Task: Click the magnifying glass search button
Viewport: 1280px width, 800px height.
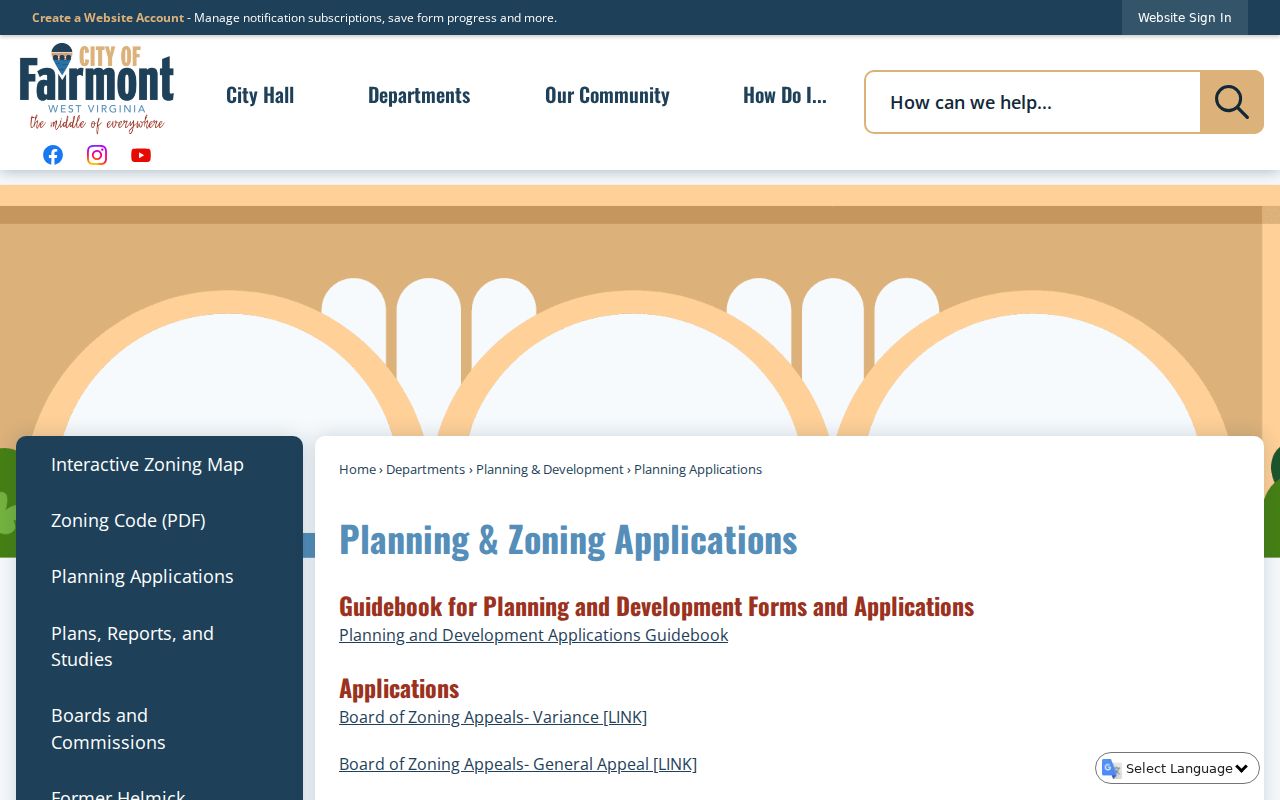Action: pyautogui.click(x=1231, y=102)
